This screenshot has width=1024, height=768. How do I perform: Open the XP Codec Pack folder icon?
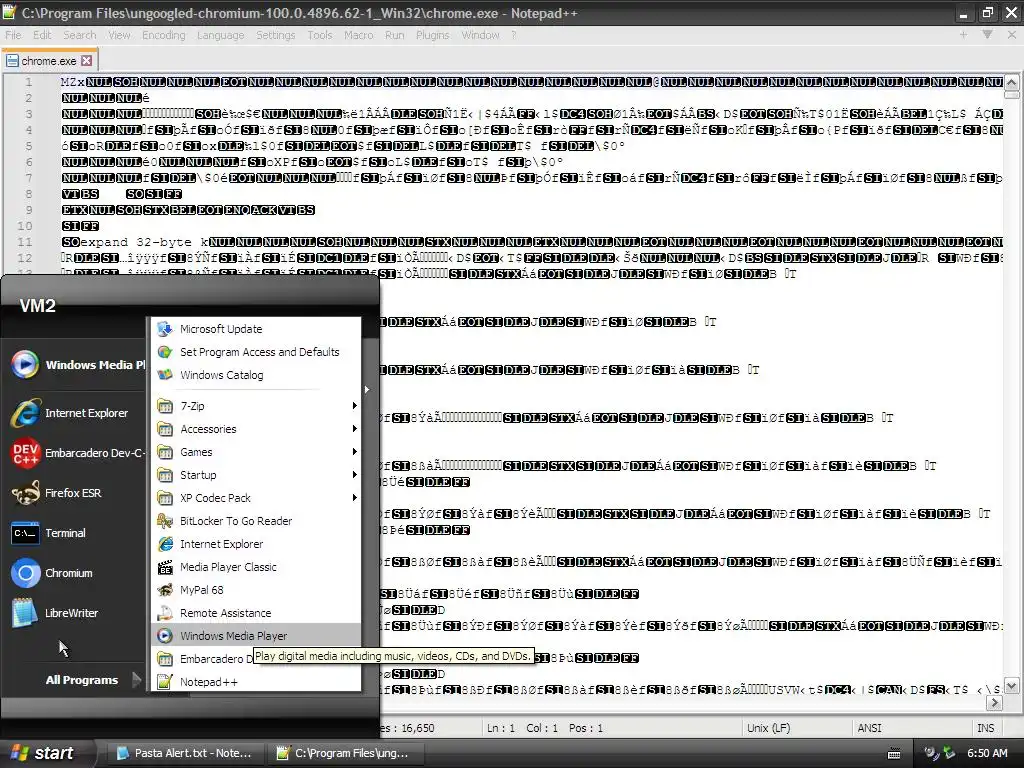[165, 498]
